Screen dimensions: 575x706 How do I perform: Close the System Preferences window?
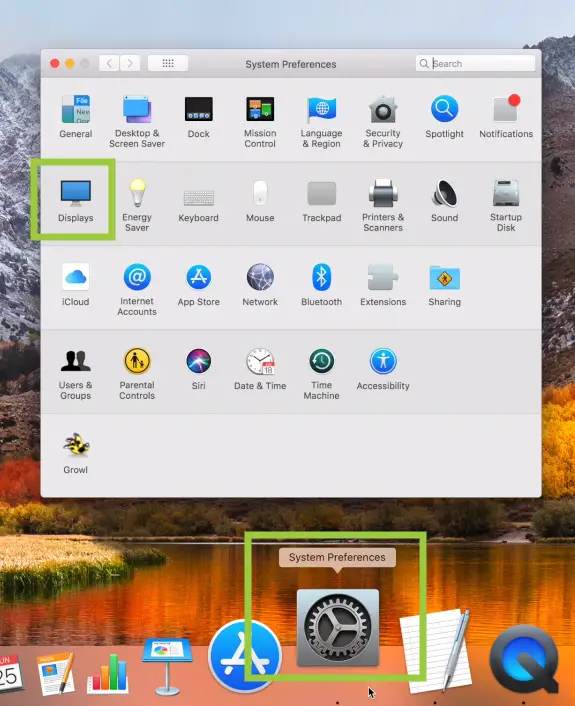click(x=55, y=63)
